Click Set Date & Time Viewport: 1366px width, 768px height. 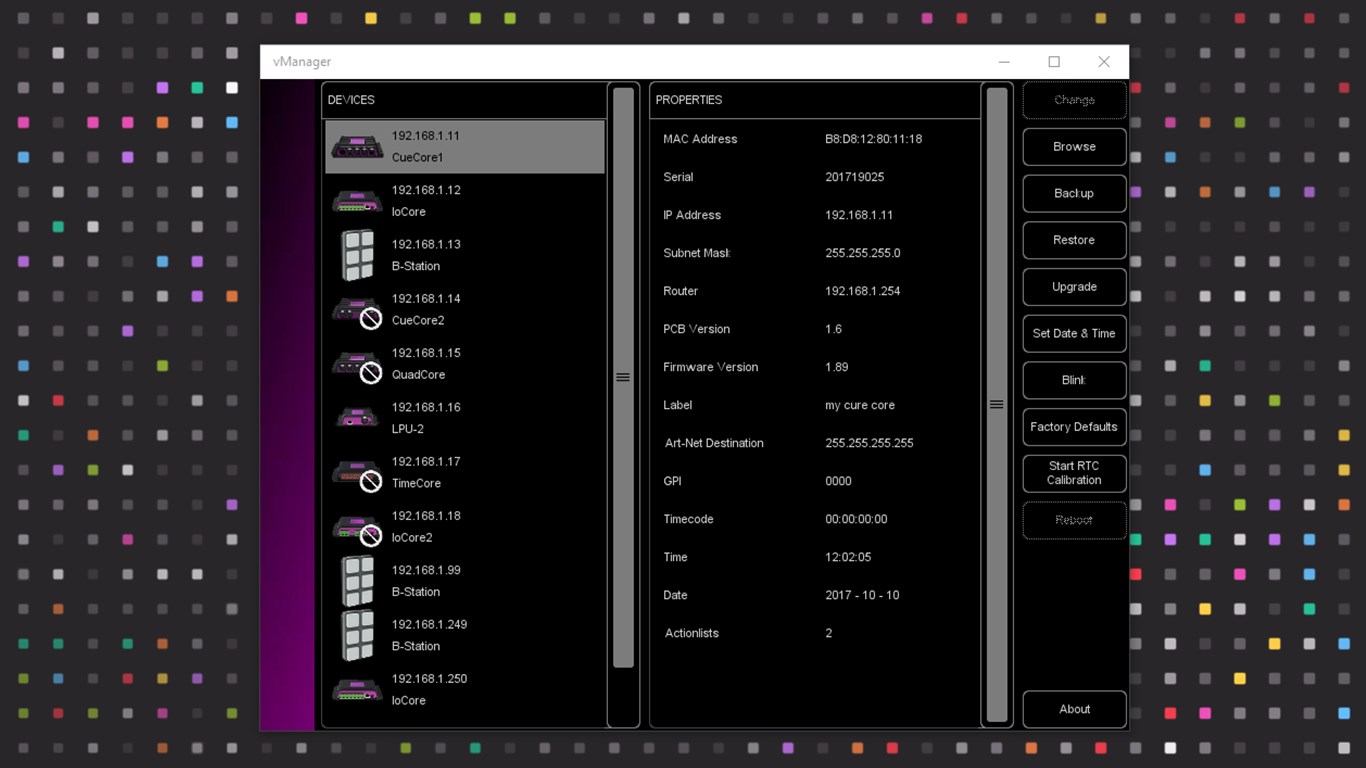1074,334
